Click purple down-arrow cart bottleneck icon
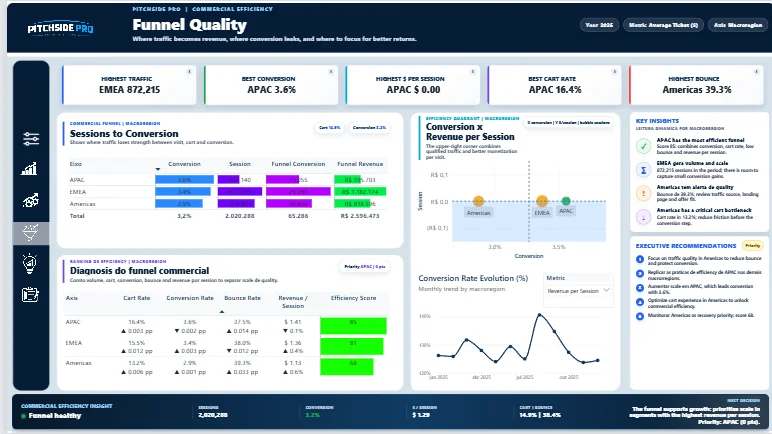 [x=643, y=217]
